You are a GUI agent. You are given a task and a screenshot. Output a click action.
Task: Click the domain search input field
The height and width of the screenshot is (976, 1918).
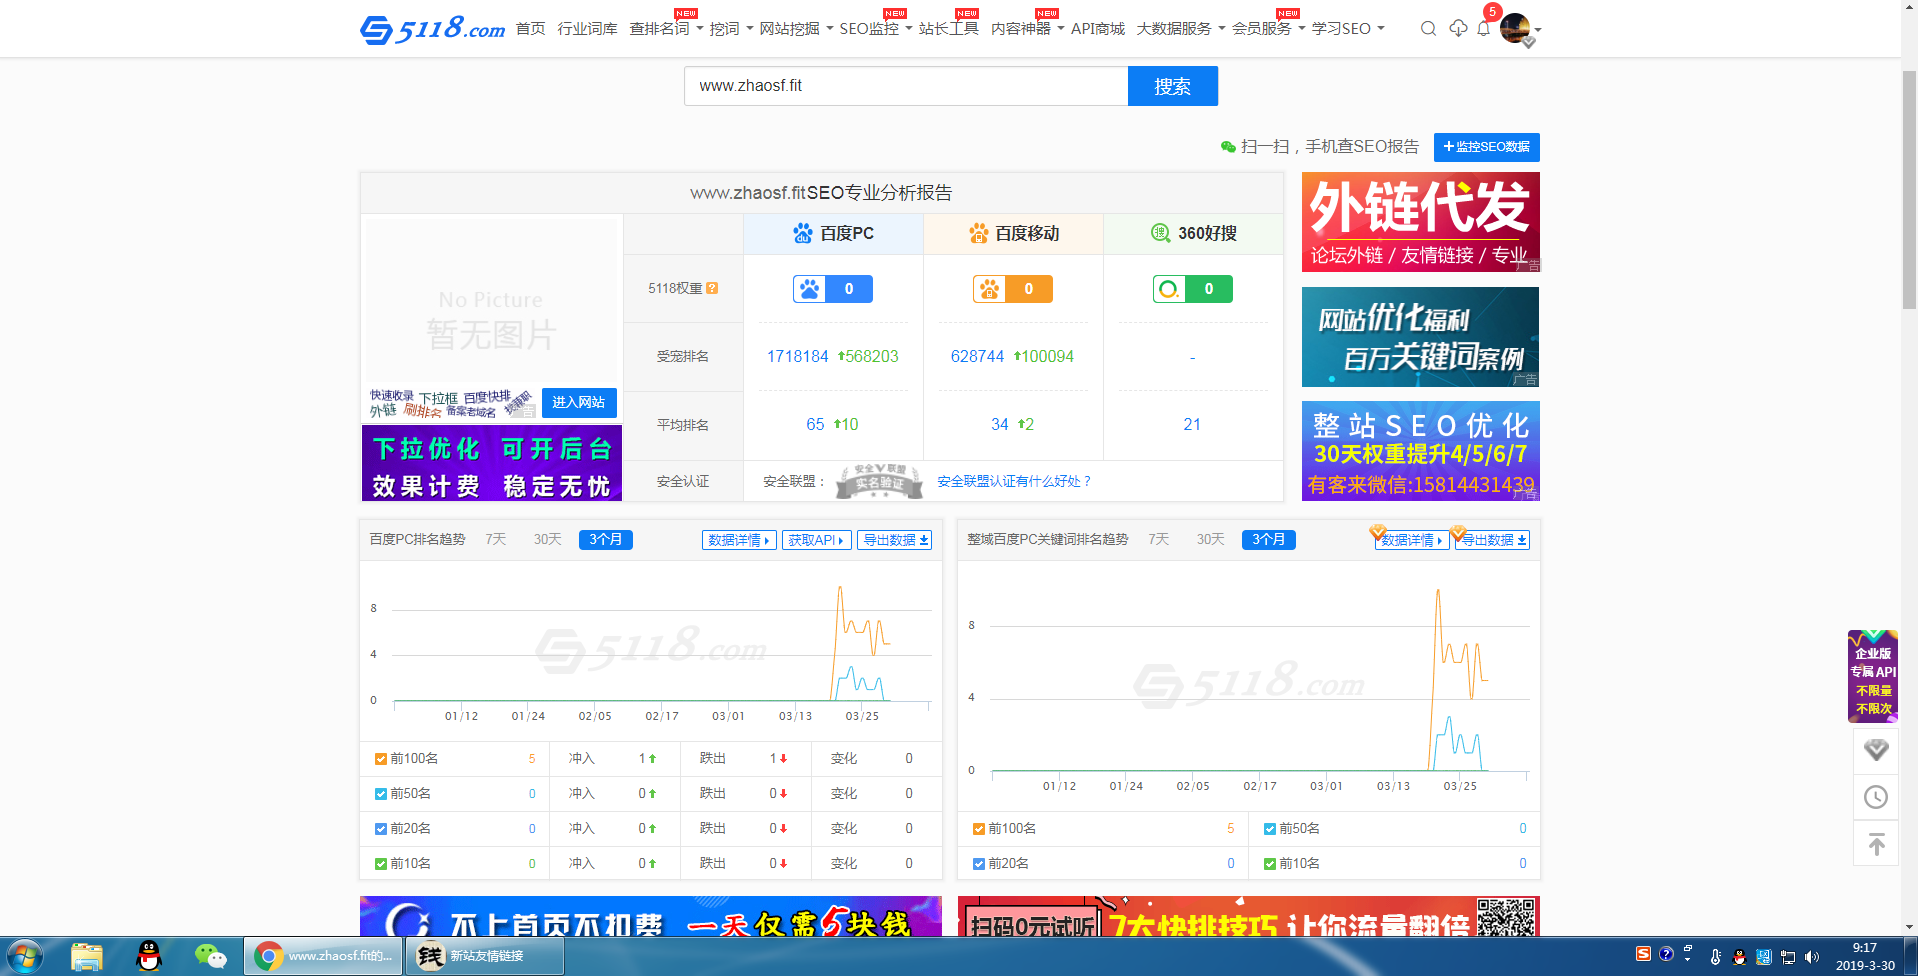click(x=905, y=86)
